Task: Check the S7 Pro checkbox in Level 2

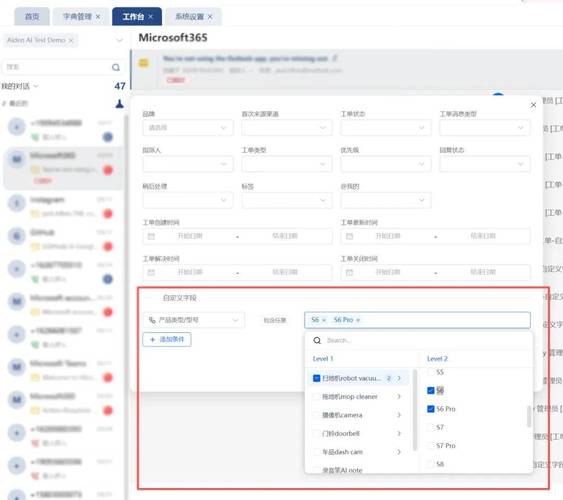Action: pos(431,446)
